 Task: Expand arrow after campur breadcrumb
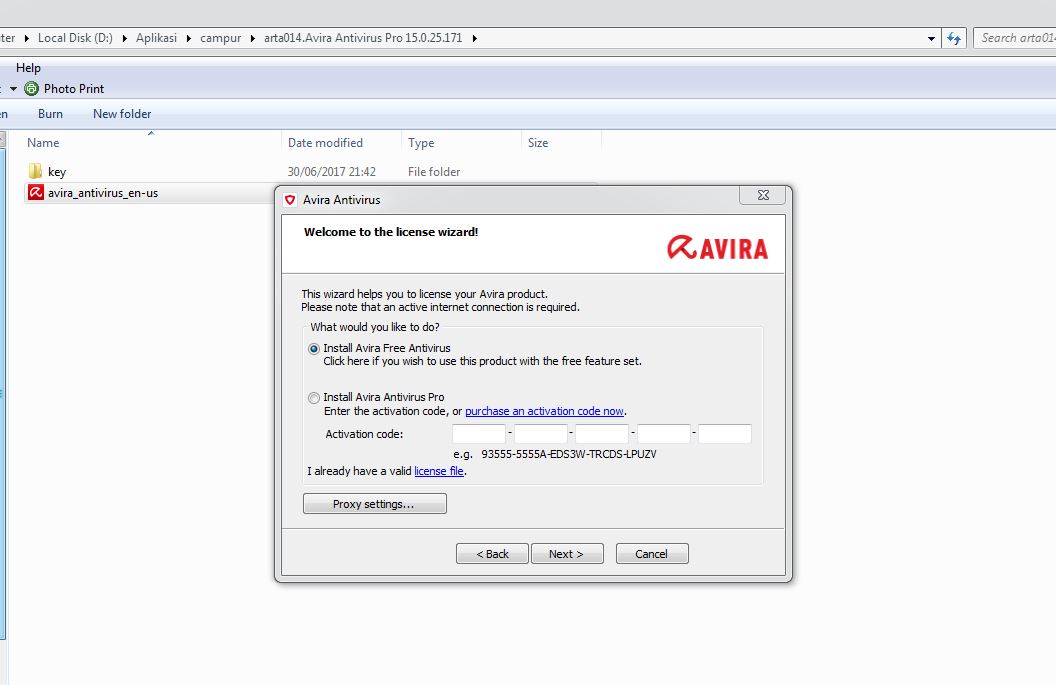click(253, 38)
